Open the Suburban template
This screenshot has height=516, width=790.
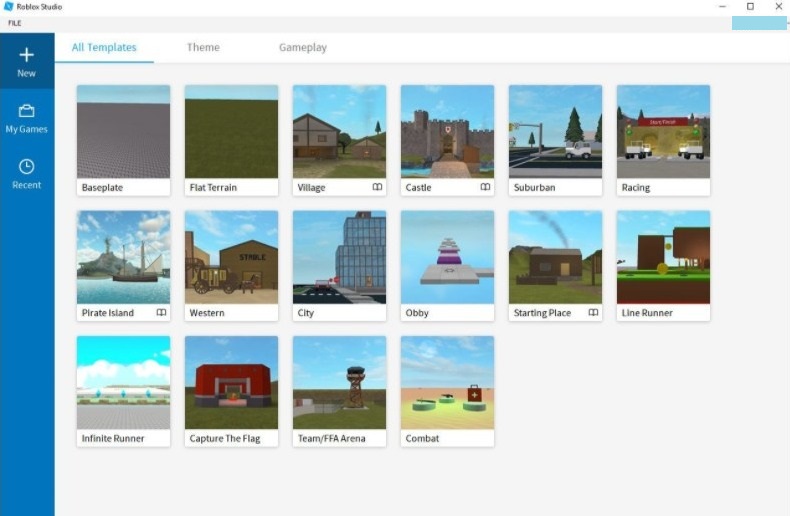pyautogui.click(x=555, y=132)
